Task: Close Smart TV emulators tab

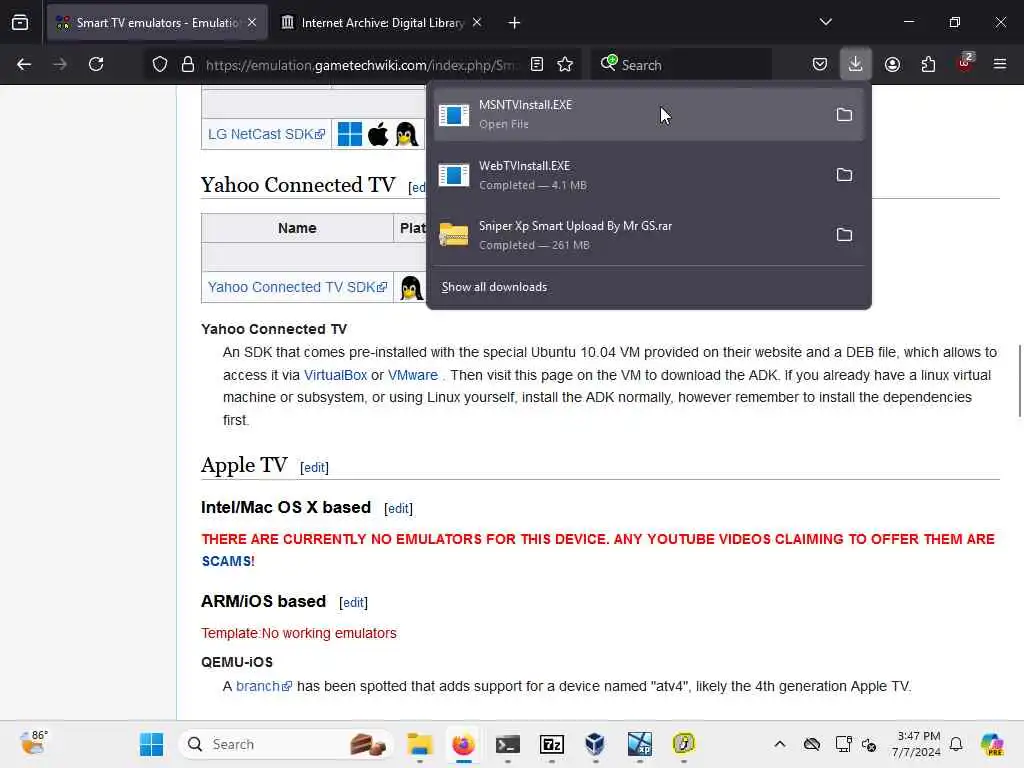Action: tap(252, 23)
